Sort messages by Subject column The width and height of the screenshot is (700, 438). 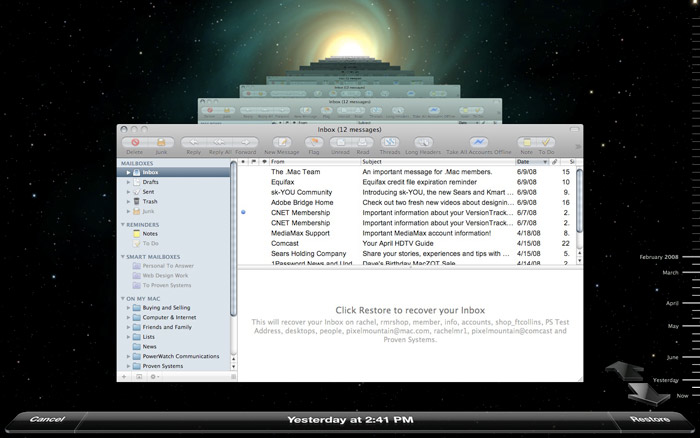point(438,162)
